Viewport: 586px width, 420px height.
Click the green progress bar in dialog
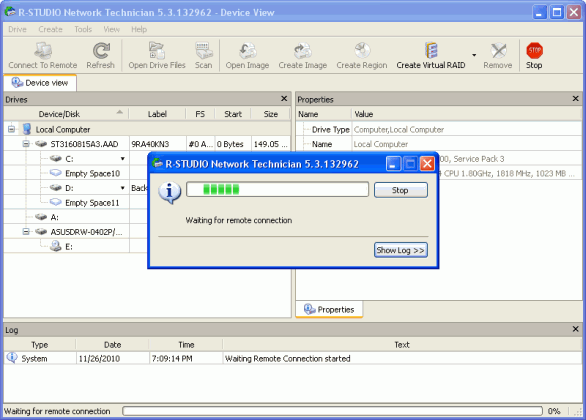tap(277, 189)
